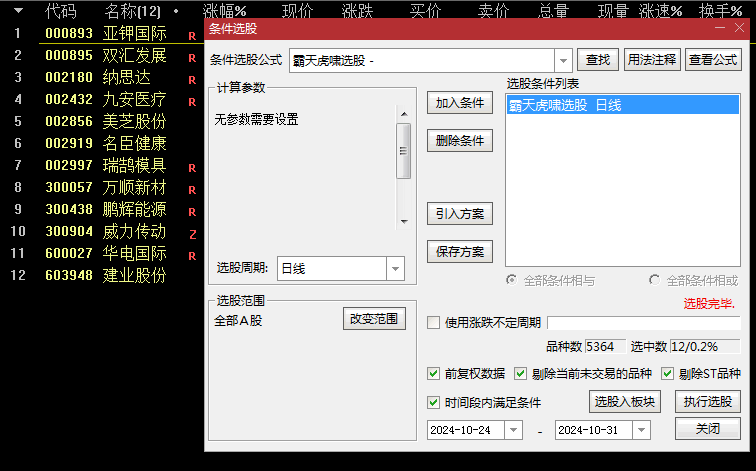
Task: Toggle 使用涨跌不定周期 checkbox
Action: coord(433,323)
